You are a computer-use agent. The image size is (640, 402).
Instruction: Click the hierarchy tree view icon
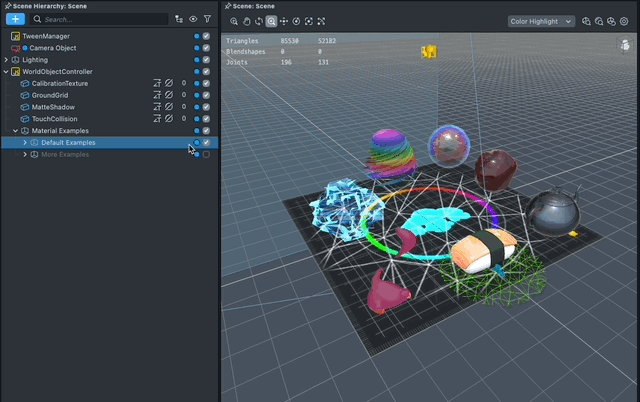point(179,19)
